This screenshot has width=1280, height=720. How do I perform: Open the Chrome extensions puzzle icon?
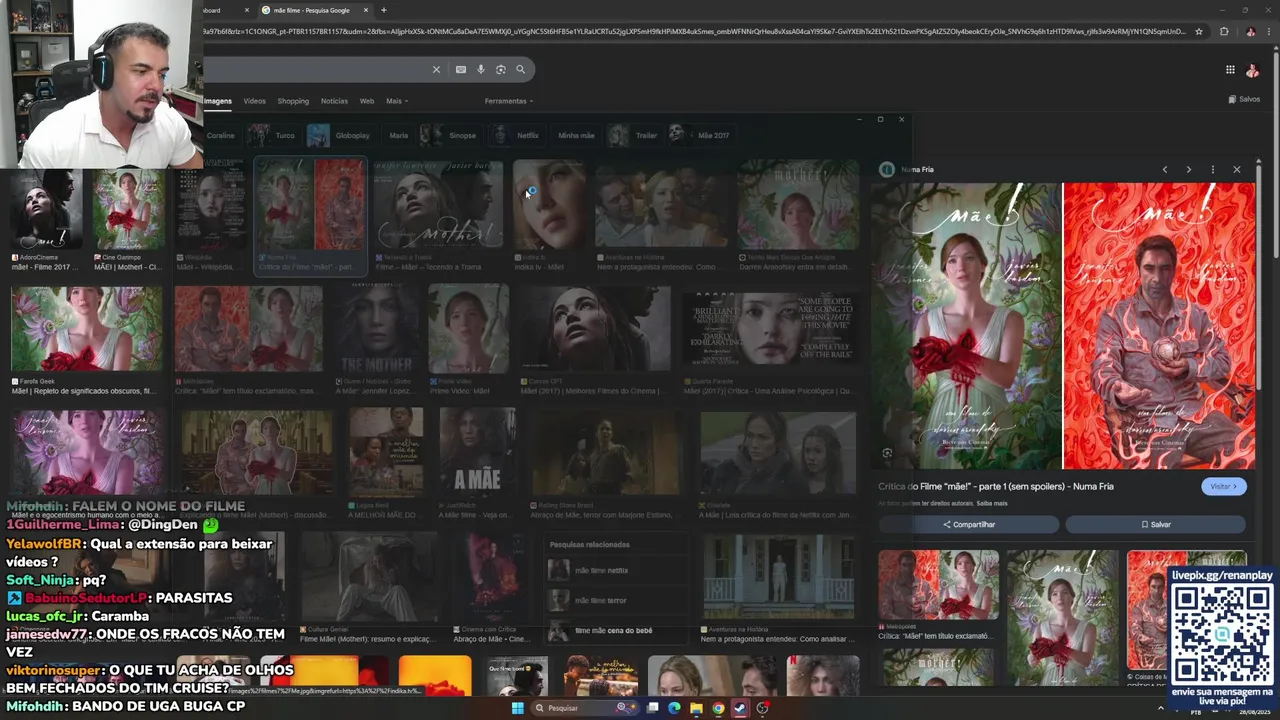pyautogui.click(x=1224, y=32)
